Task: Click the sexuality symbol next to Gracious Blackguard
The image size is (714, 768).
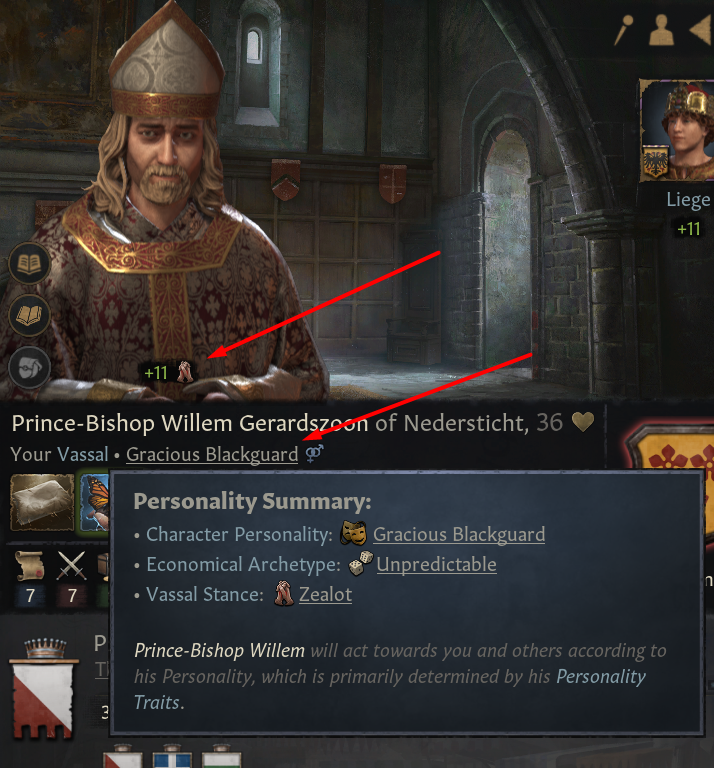Action: [x=314, y=454]
